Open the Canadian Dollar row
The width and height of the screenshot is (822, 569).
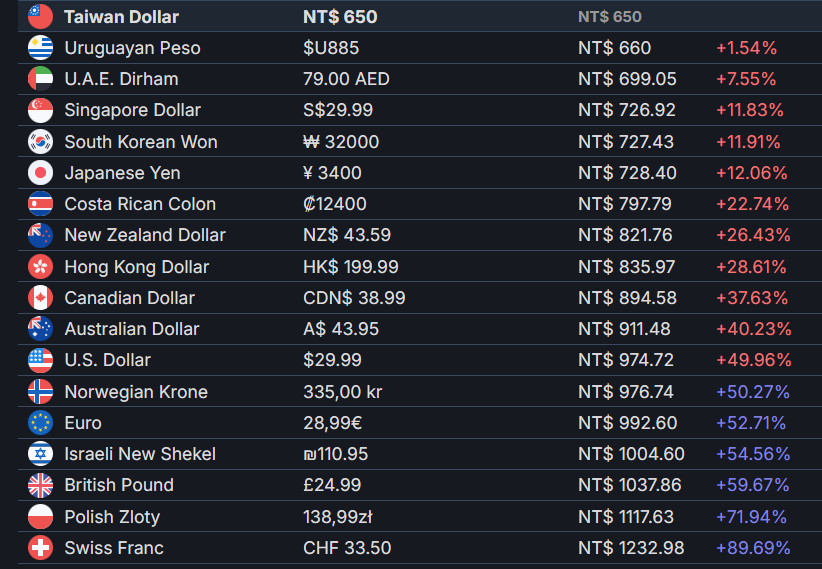(420, 298)
